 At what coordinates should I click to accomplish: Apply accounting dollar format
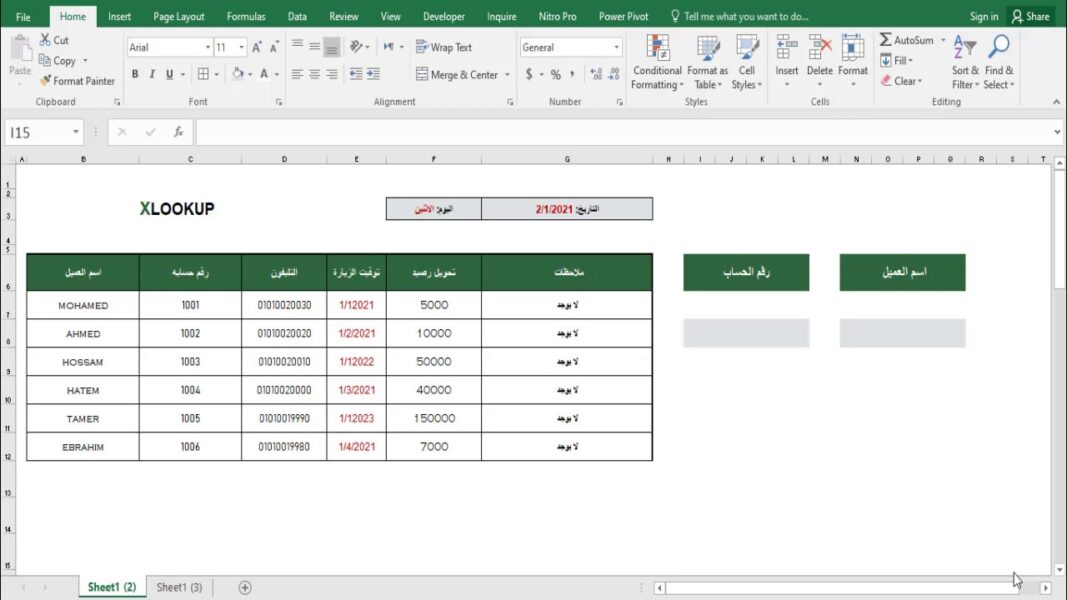529,74
